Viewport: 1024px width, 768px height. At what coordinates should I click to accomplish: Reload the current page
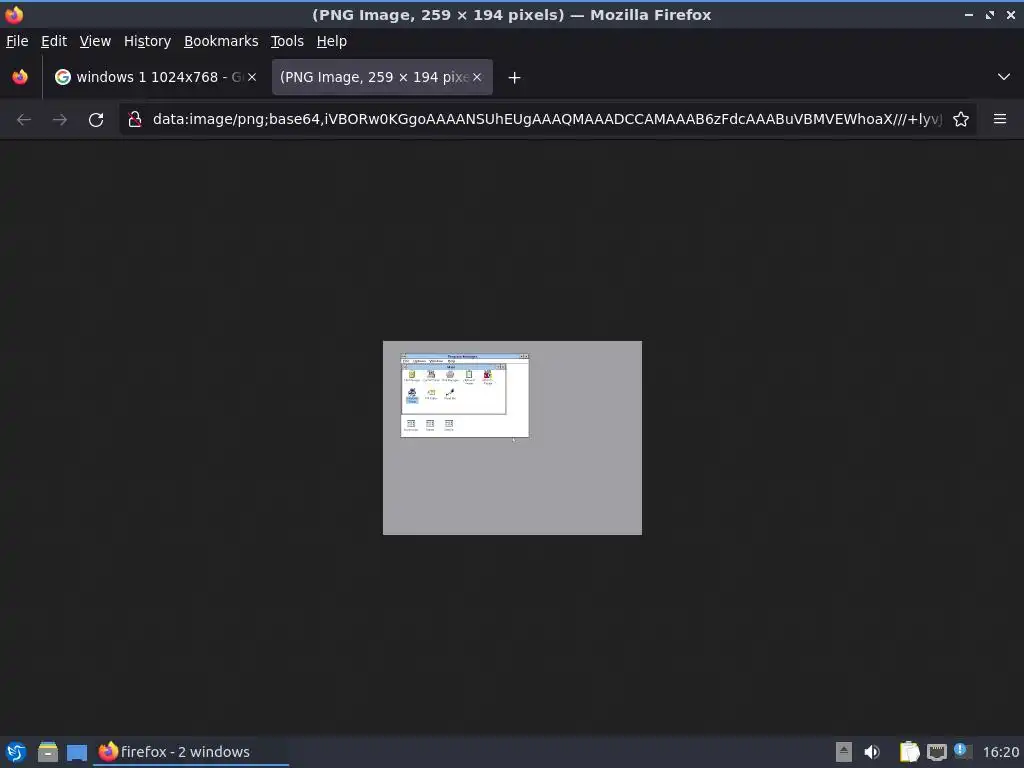click(x=96, y=120)
